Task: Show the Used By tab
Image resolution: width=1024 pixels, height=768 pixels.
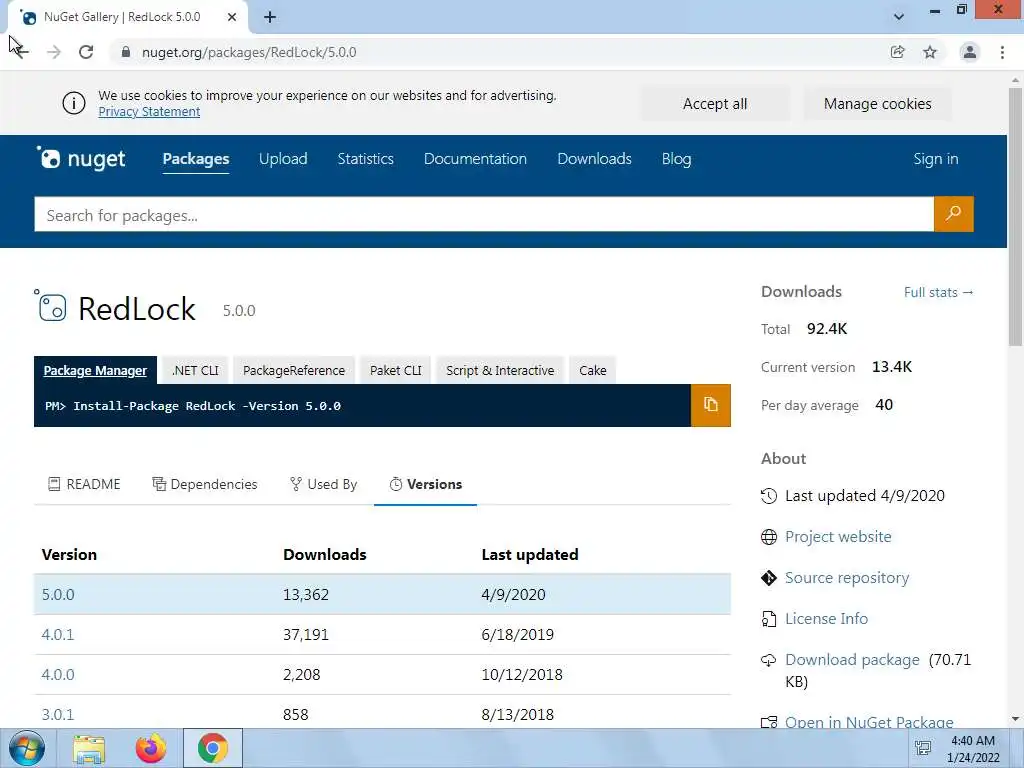Action: pyautogui.click(x=323, y=484)
